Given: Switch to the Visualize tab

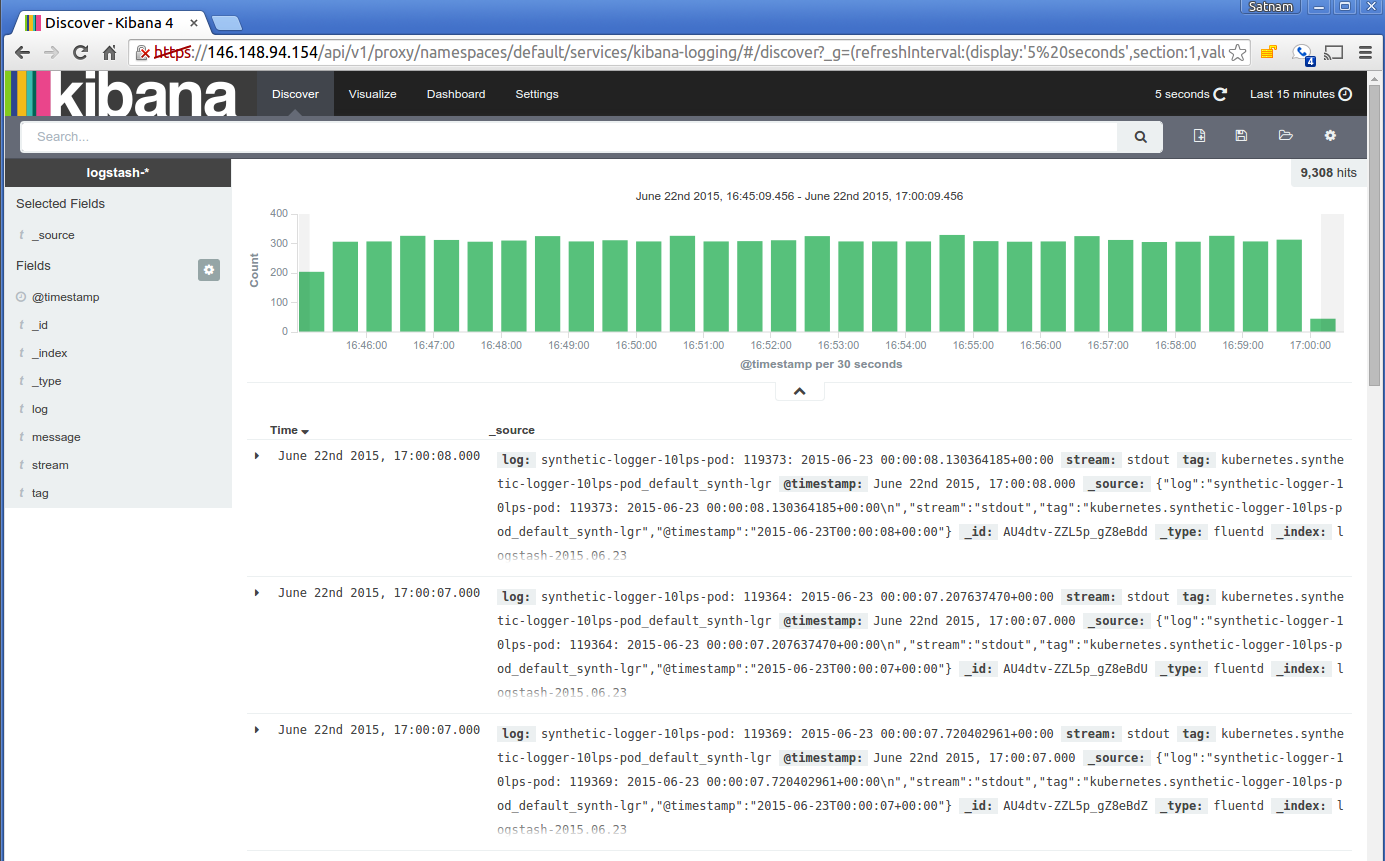Looking at the screenshot, I should point(372,93).
